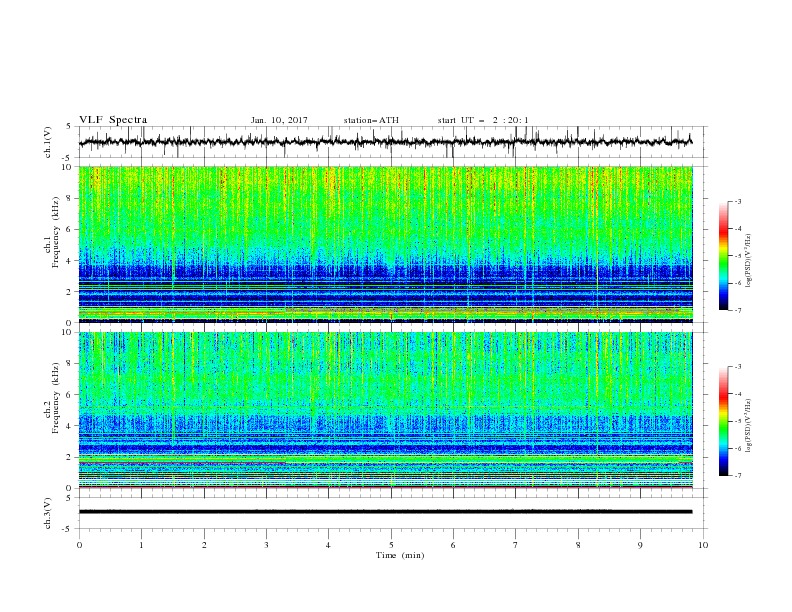This screenshot has width=792, height=612.
Task: Click the "10" kHz tick on ch.1 frequency axis
Action: [68, 167]
